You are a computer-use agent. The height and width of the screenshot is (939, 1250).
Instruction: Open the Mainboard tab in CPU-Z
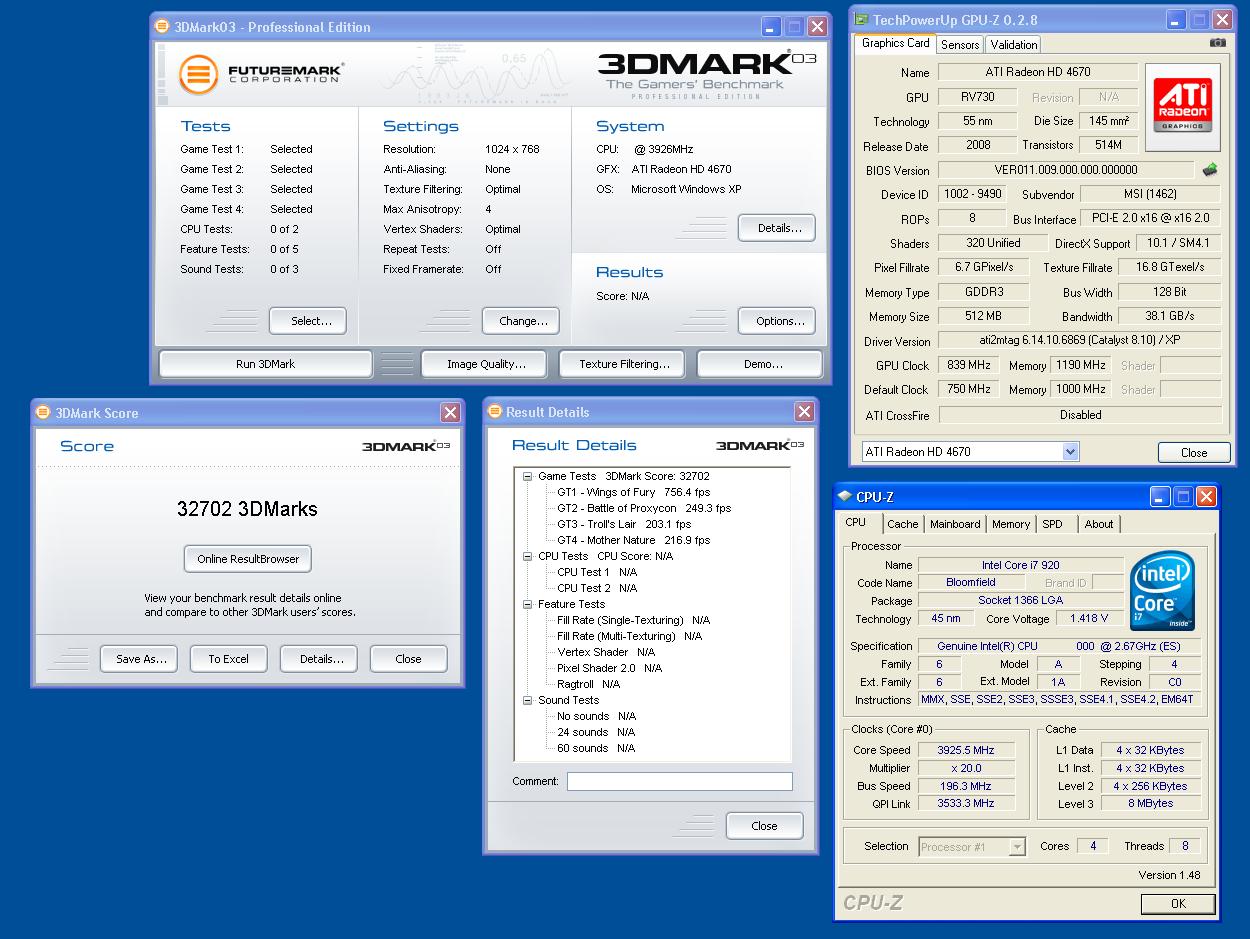tap(955, 524)
